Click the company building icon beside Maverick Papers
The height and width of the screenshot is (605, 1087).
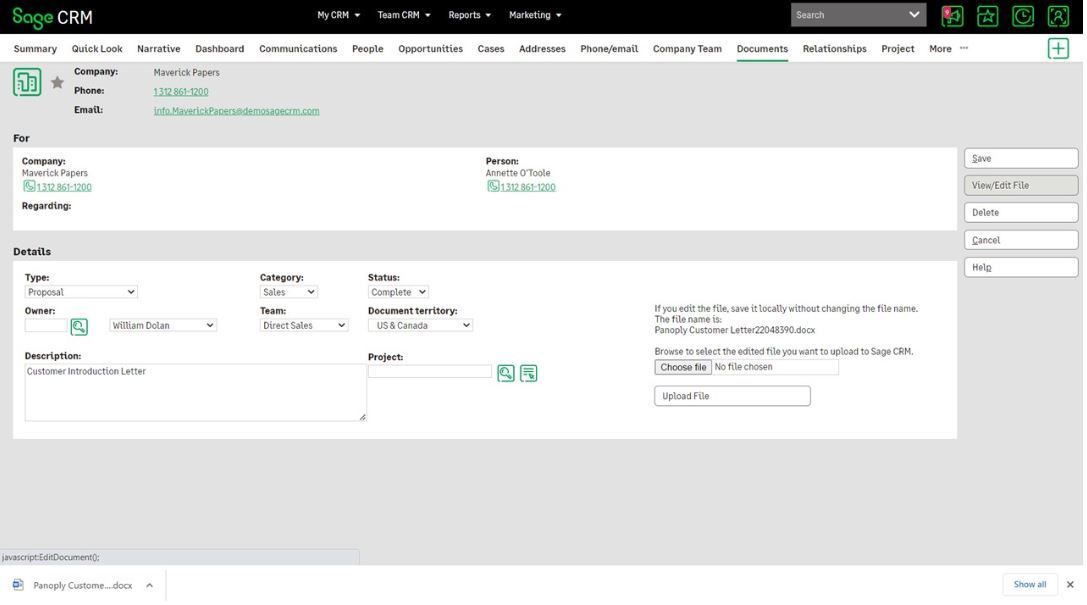pyautogui.click(x=27, y=82)
